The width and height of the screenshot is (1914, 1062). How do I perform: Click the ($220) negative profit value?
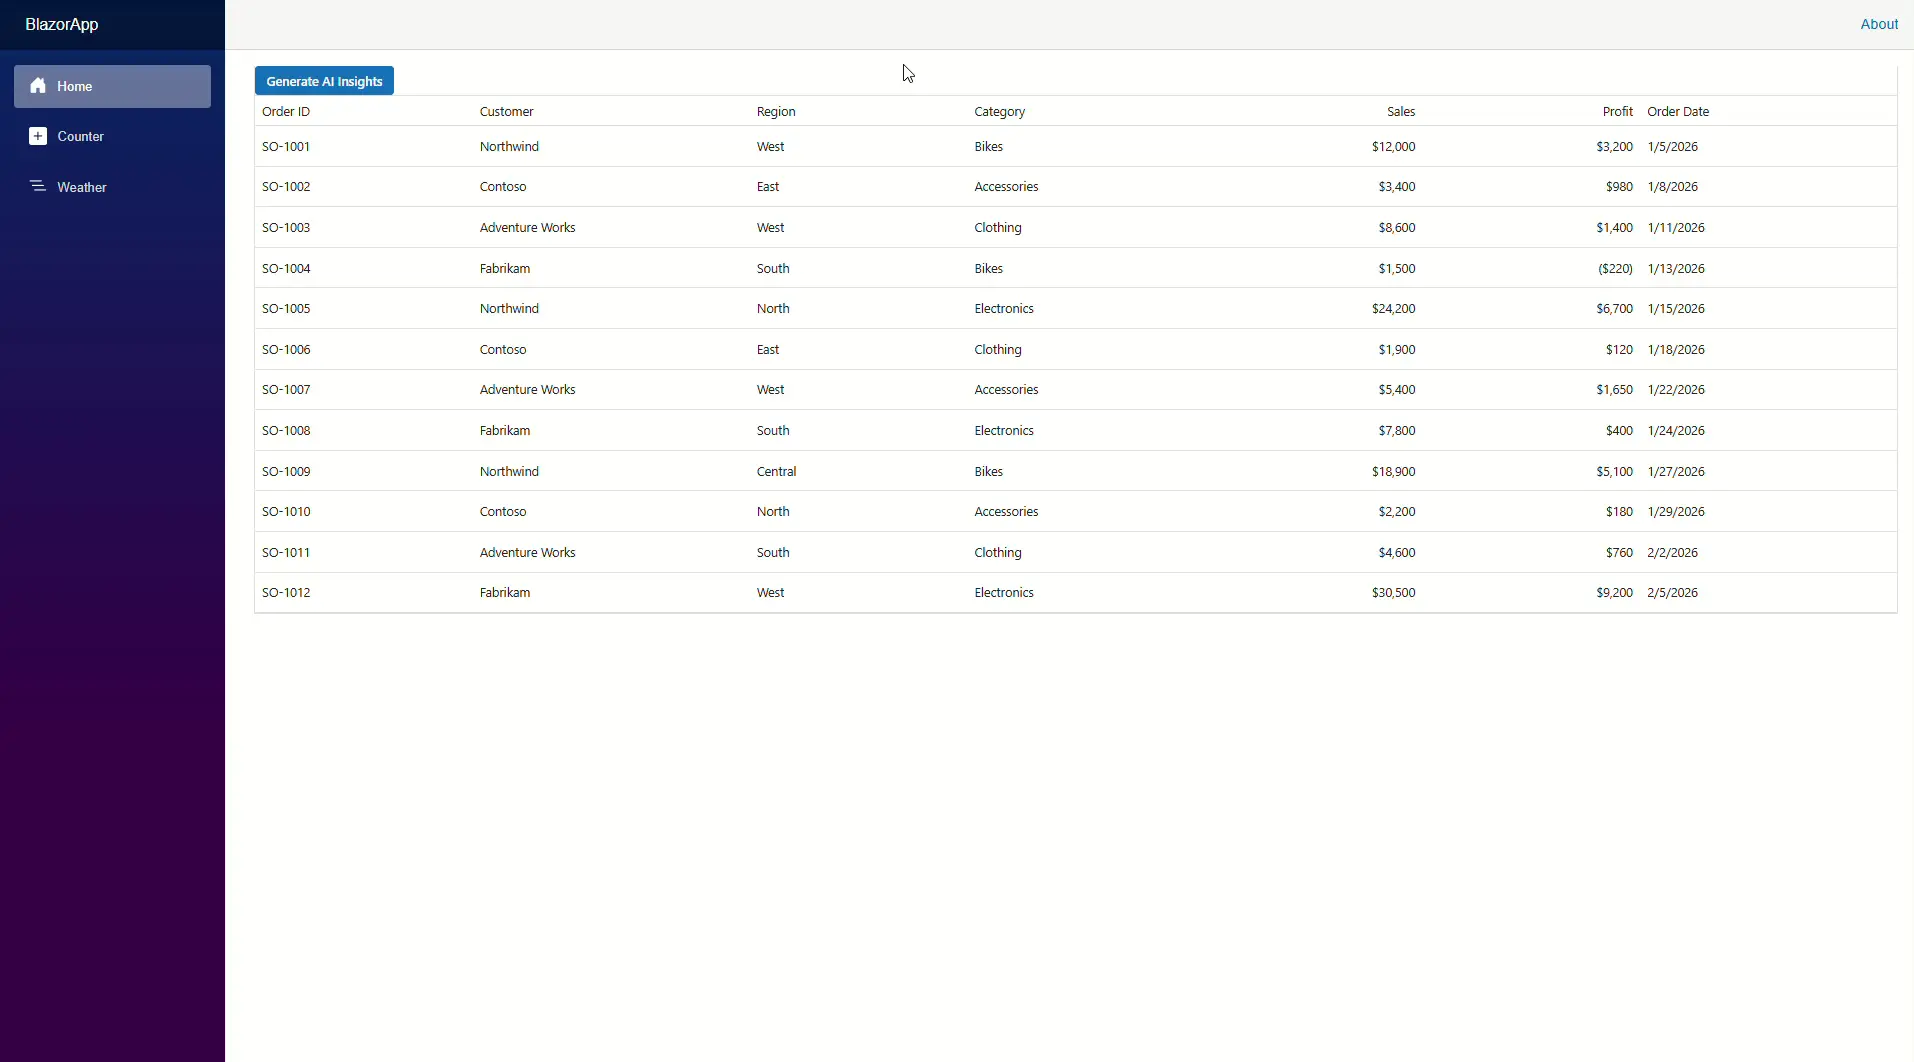click(1616, 269)
